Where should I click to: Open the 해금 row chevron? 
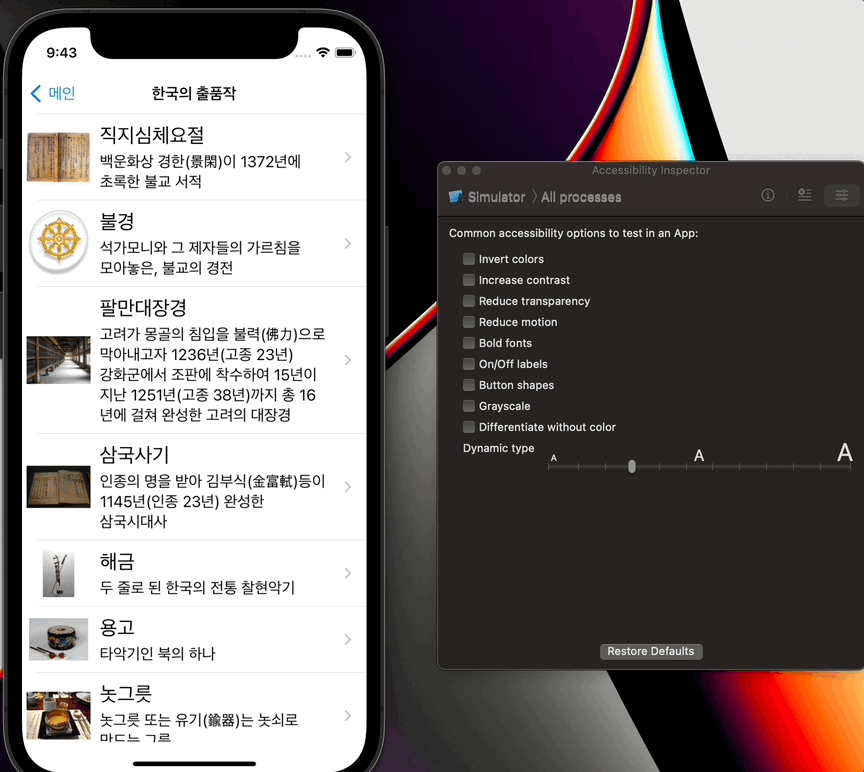click(348, 573)
